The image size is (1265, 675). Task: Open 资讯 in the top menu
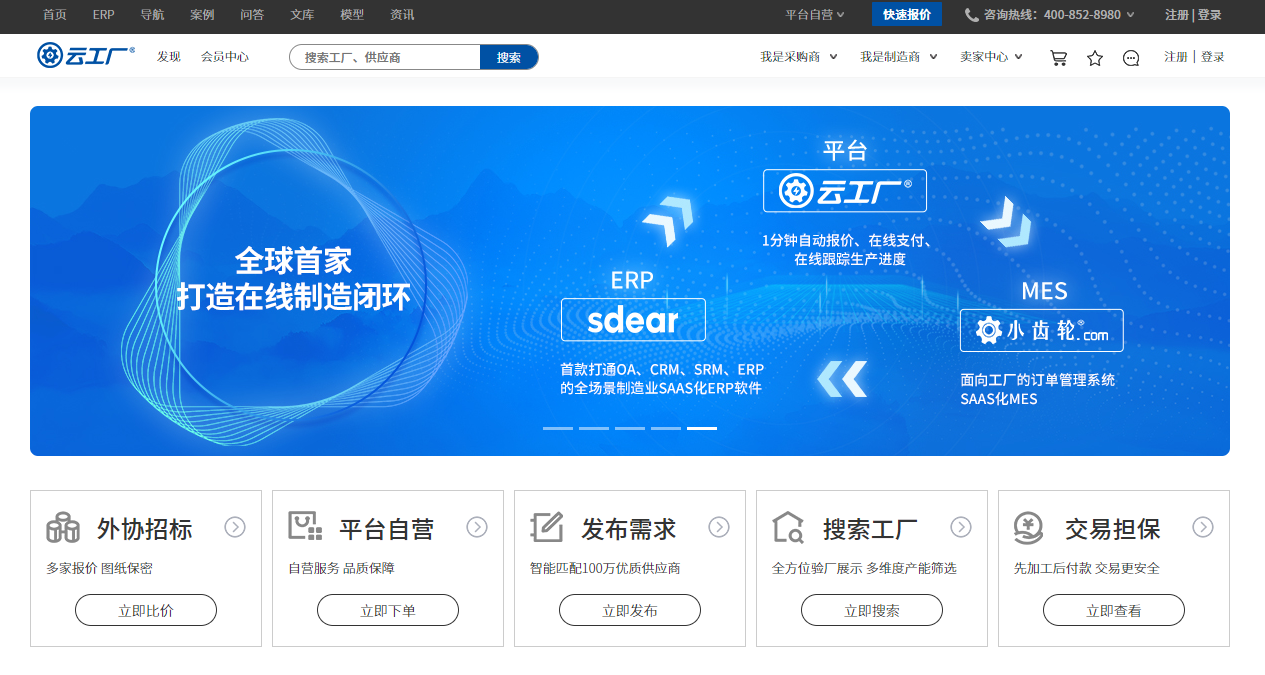[x=402, y=15]
